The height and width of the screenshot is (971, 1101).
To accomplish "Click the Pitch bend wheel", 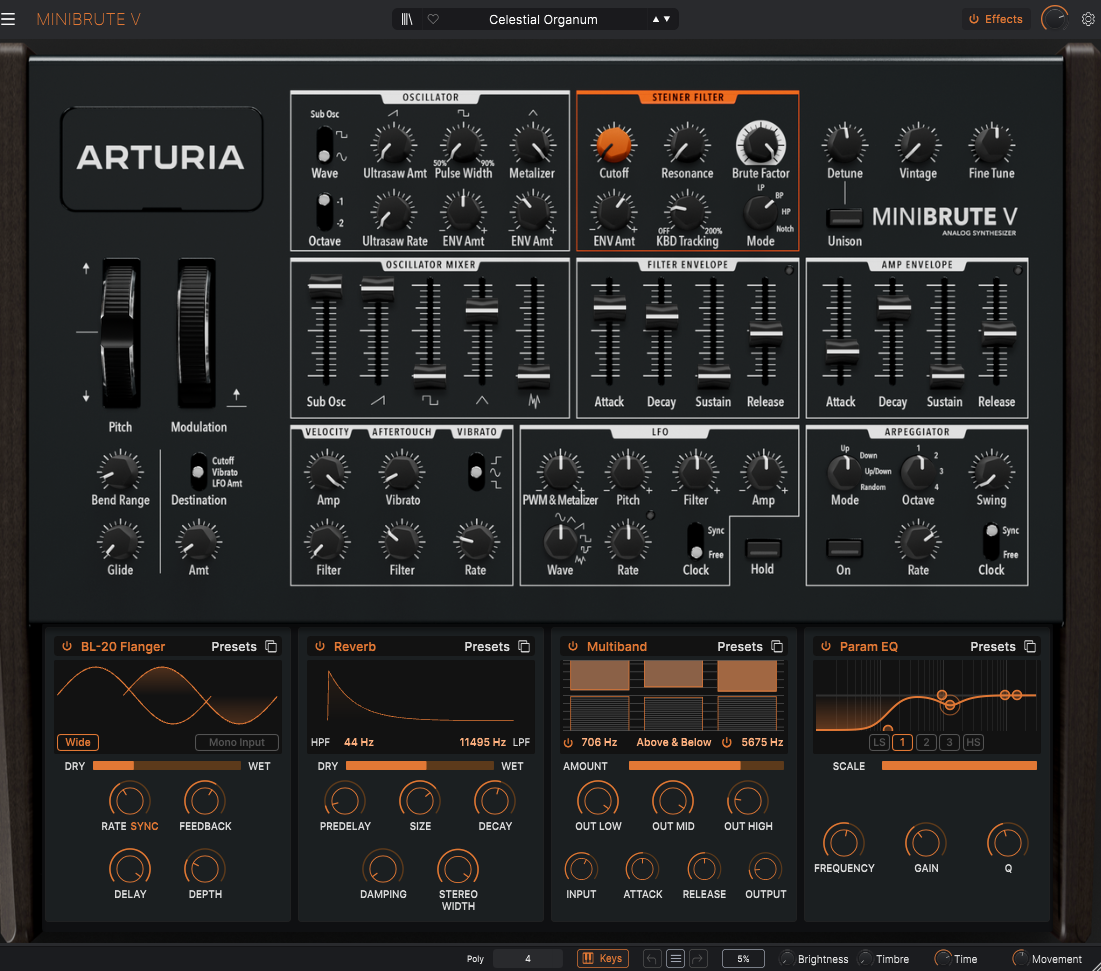I will tap(121, 333).
